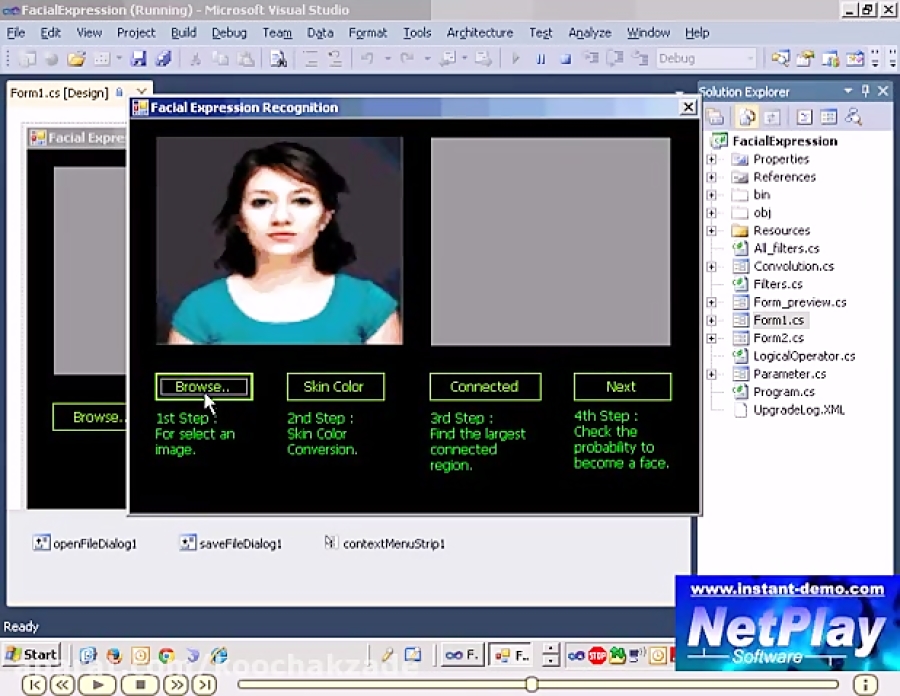Toggle auto-hide pin on Solution Explorer
Viewport: 900px width, 696px height.
click(x=864, y=91)
